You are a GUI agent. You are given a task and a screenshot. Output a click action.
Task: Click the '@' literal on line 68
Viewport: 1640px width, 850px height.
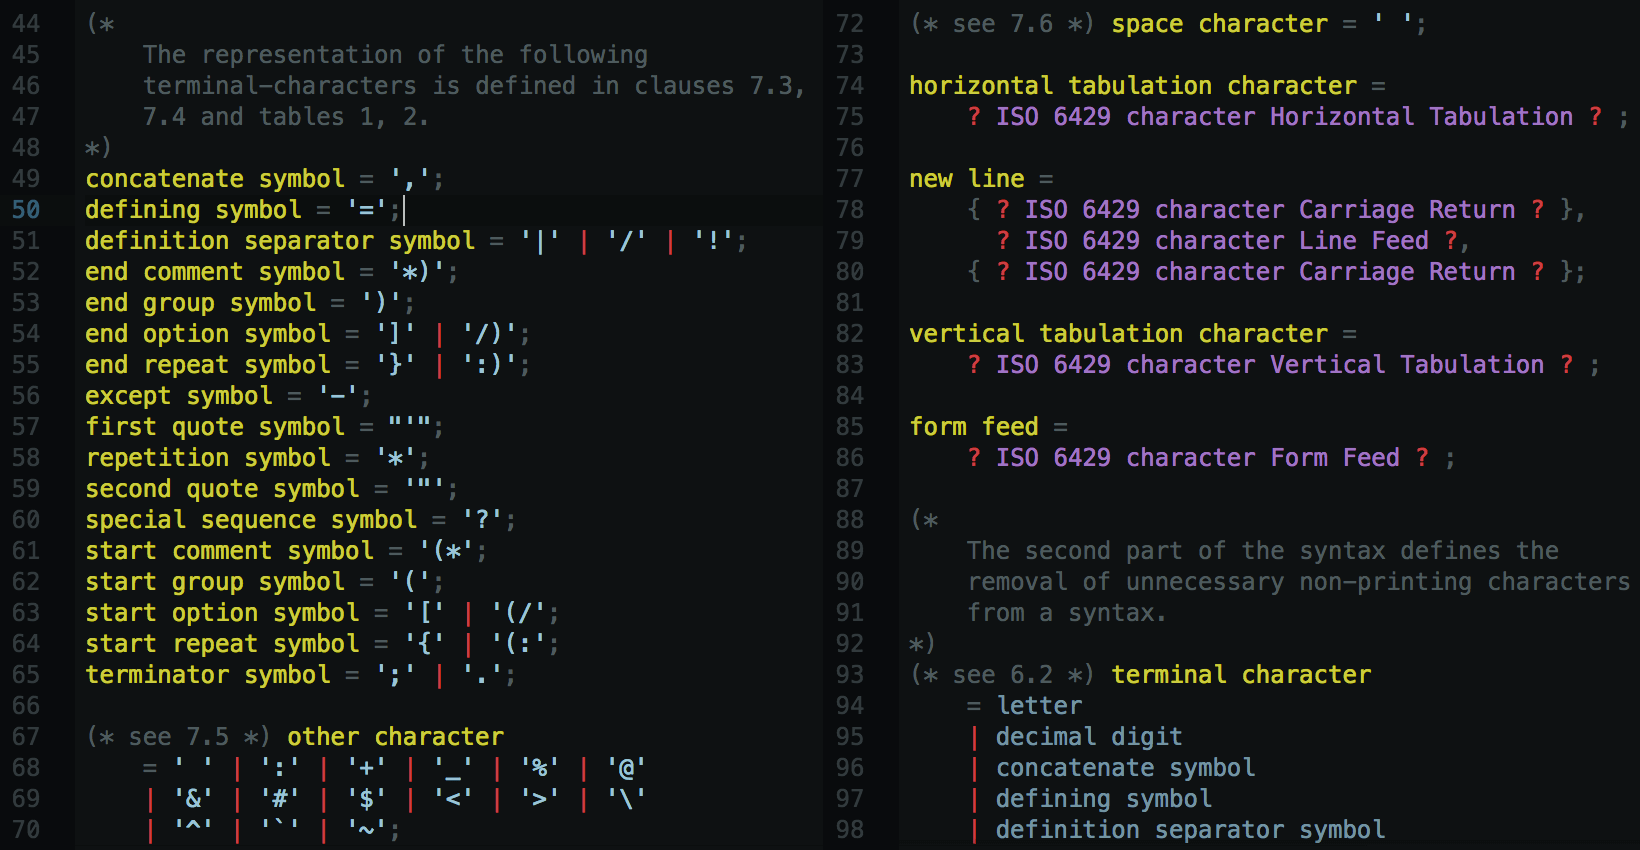tap(626, 767)
